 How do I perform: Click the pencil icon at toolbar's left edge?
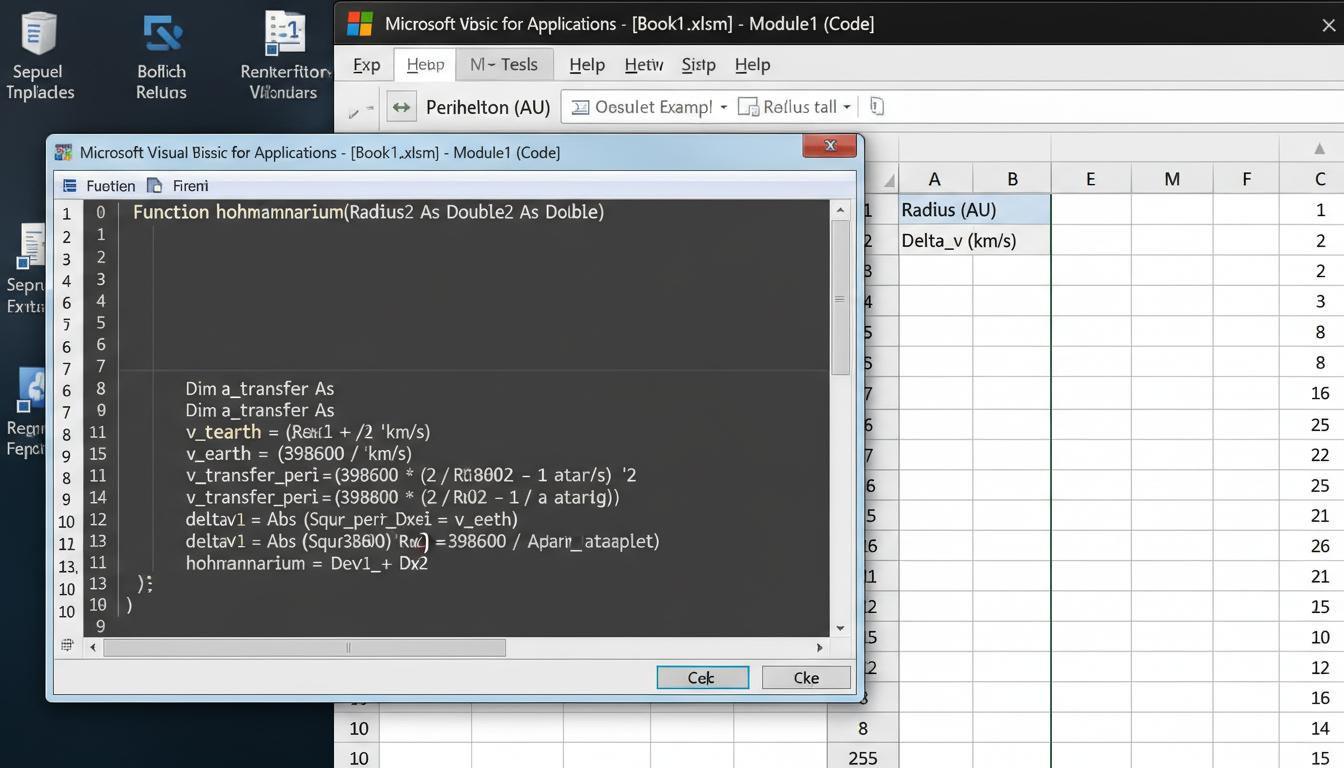coord(355,112)
